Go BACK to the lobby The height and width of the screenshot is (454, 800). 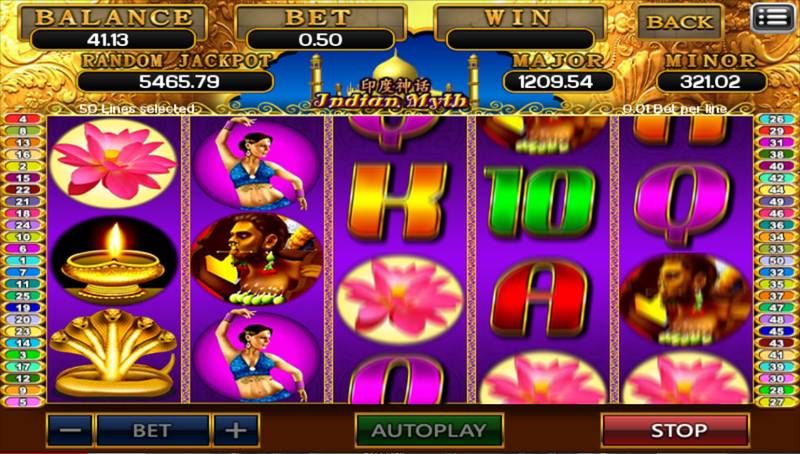click(680, 22)
